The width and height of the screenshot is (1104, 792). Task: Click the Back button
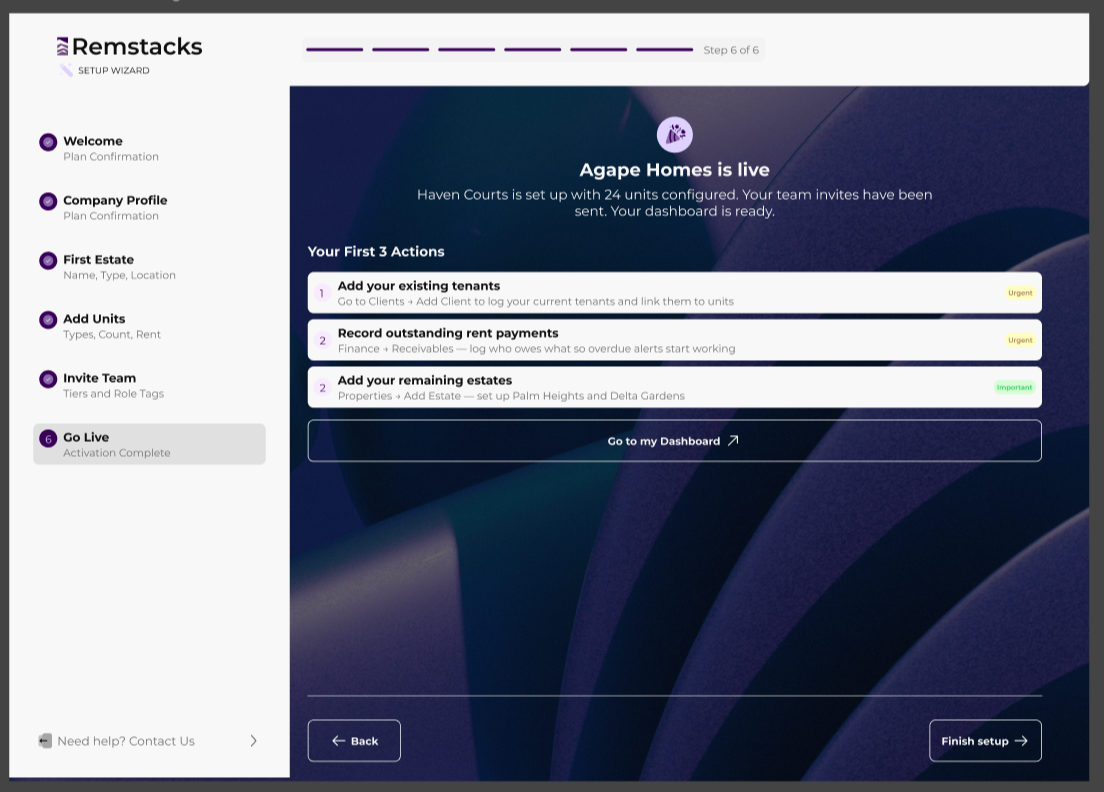tap(354, 741)
